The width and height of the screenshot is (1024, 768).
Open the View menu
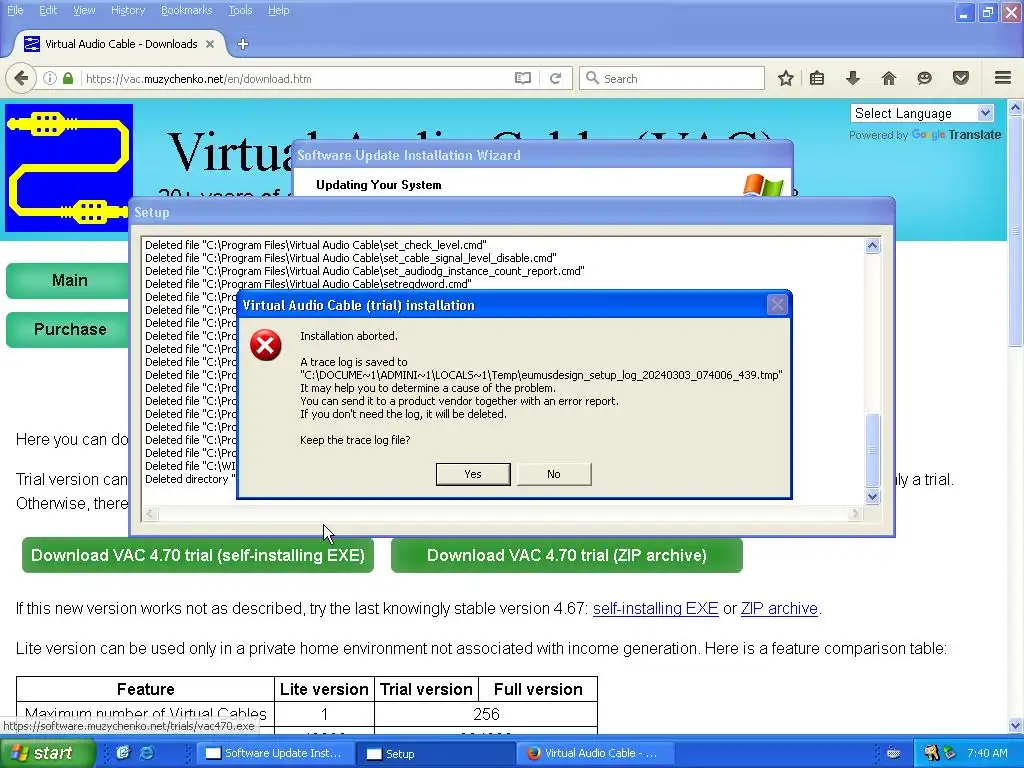pos(84,10)
